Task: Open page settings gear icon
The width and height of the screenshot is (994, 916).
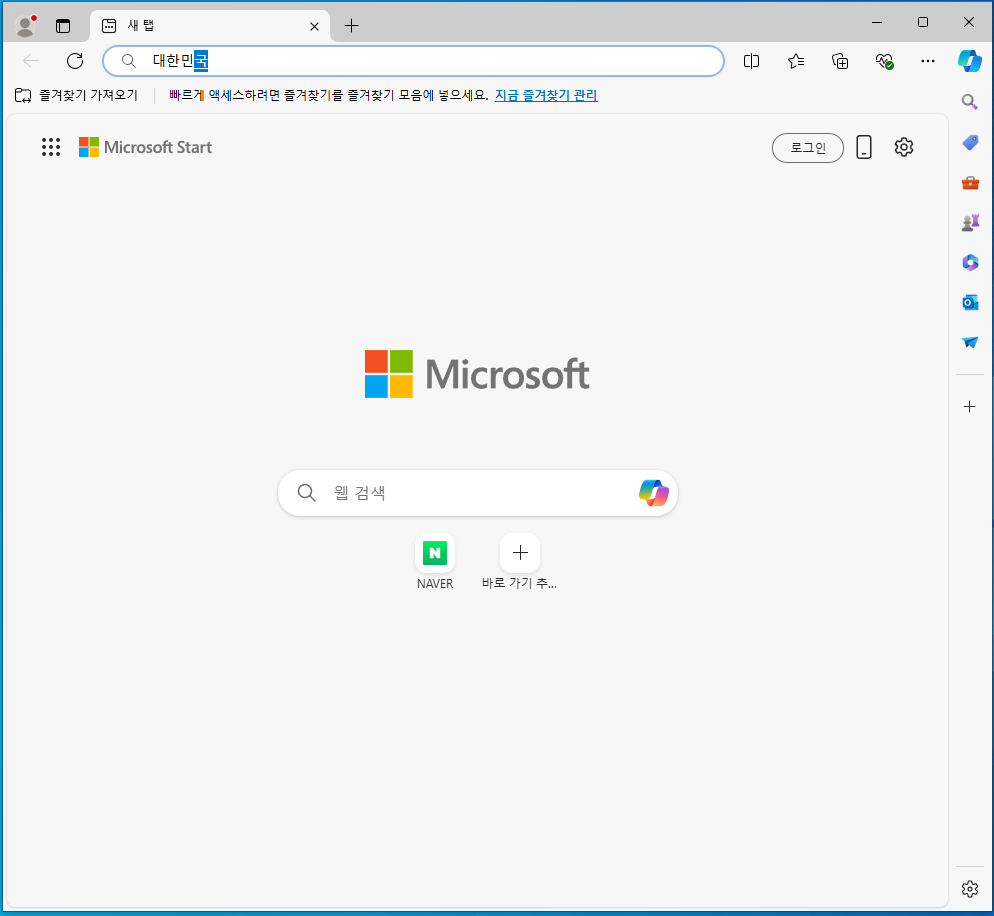Action: tap(903, 147)
